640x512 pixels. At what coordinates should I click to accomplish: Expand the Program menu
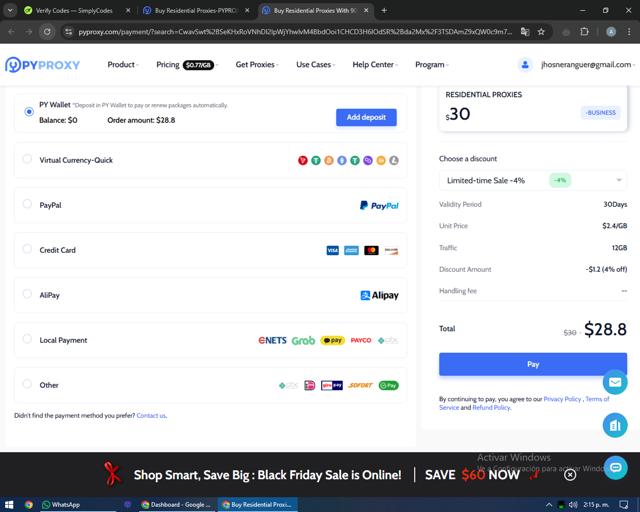[431, 65]
